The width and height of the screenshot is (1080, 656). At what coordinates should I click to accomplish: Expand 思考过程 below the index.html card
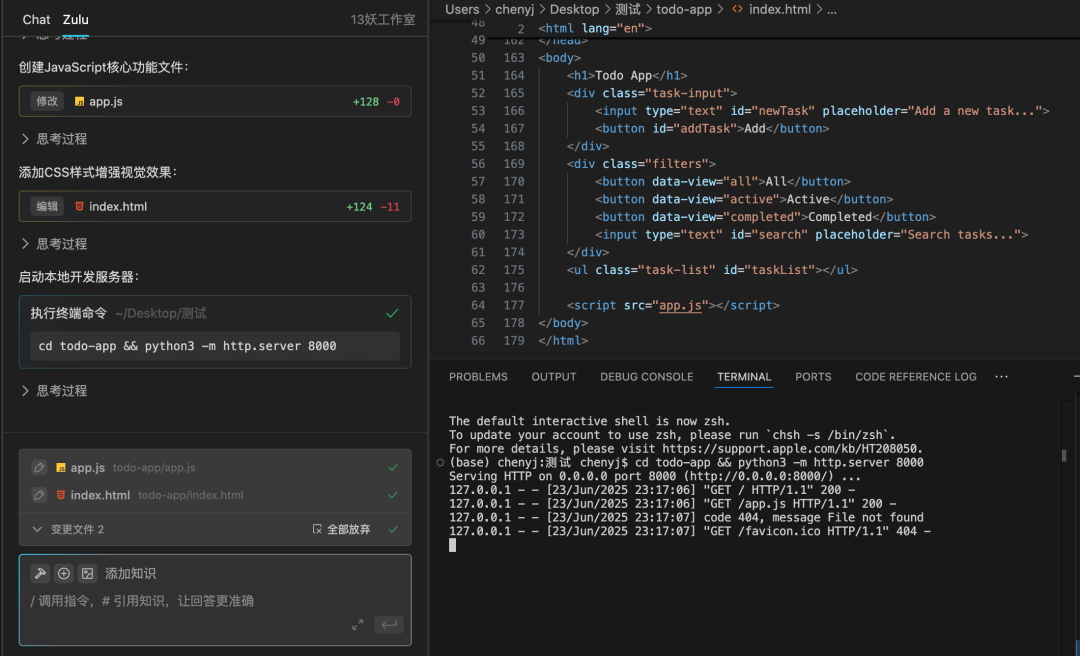pyautogui.click(x=54, y=244)
